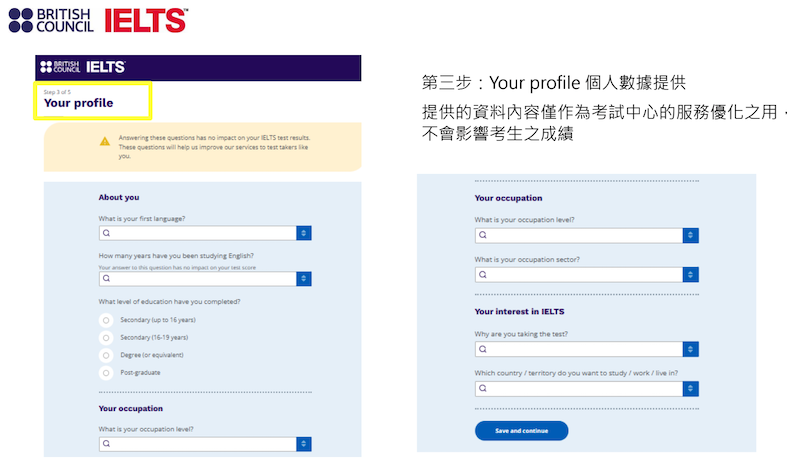Expand the 'Why are you taking the test?' dropdown
Screen dimensions: 800x461
point(690,349)
